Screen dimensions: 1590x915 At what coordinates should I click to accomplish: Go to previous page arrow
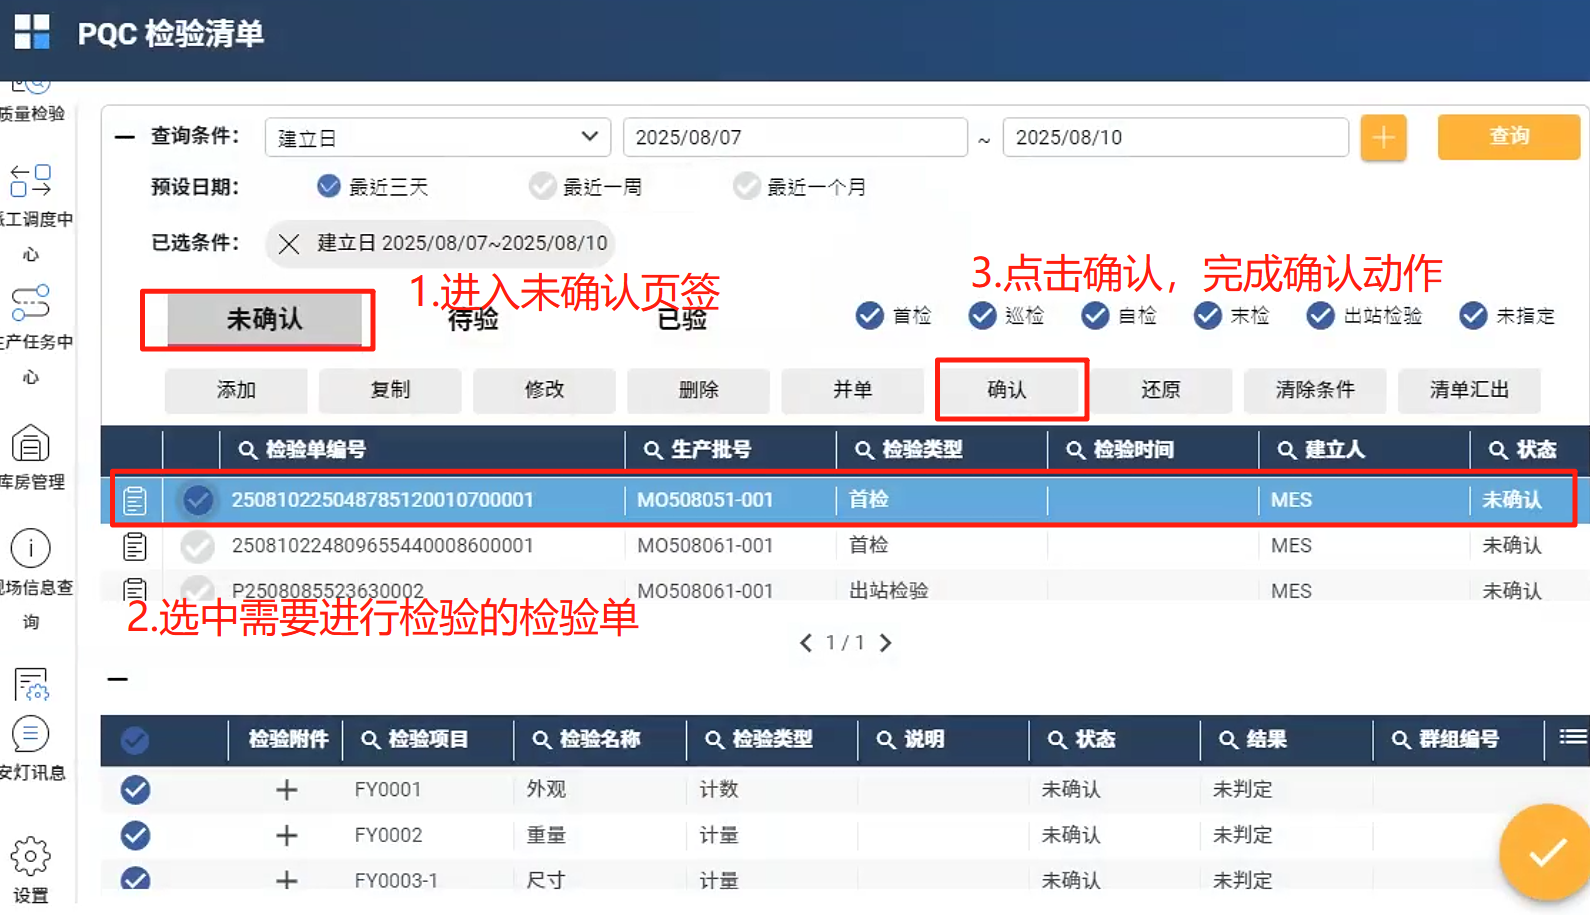point(806,643)
